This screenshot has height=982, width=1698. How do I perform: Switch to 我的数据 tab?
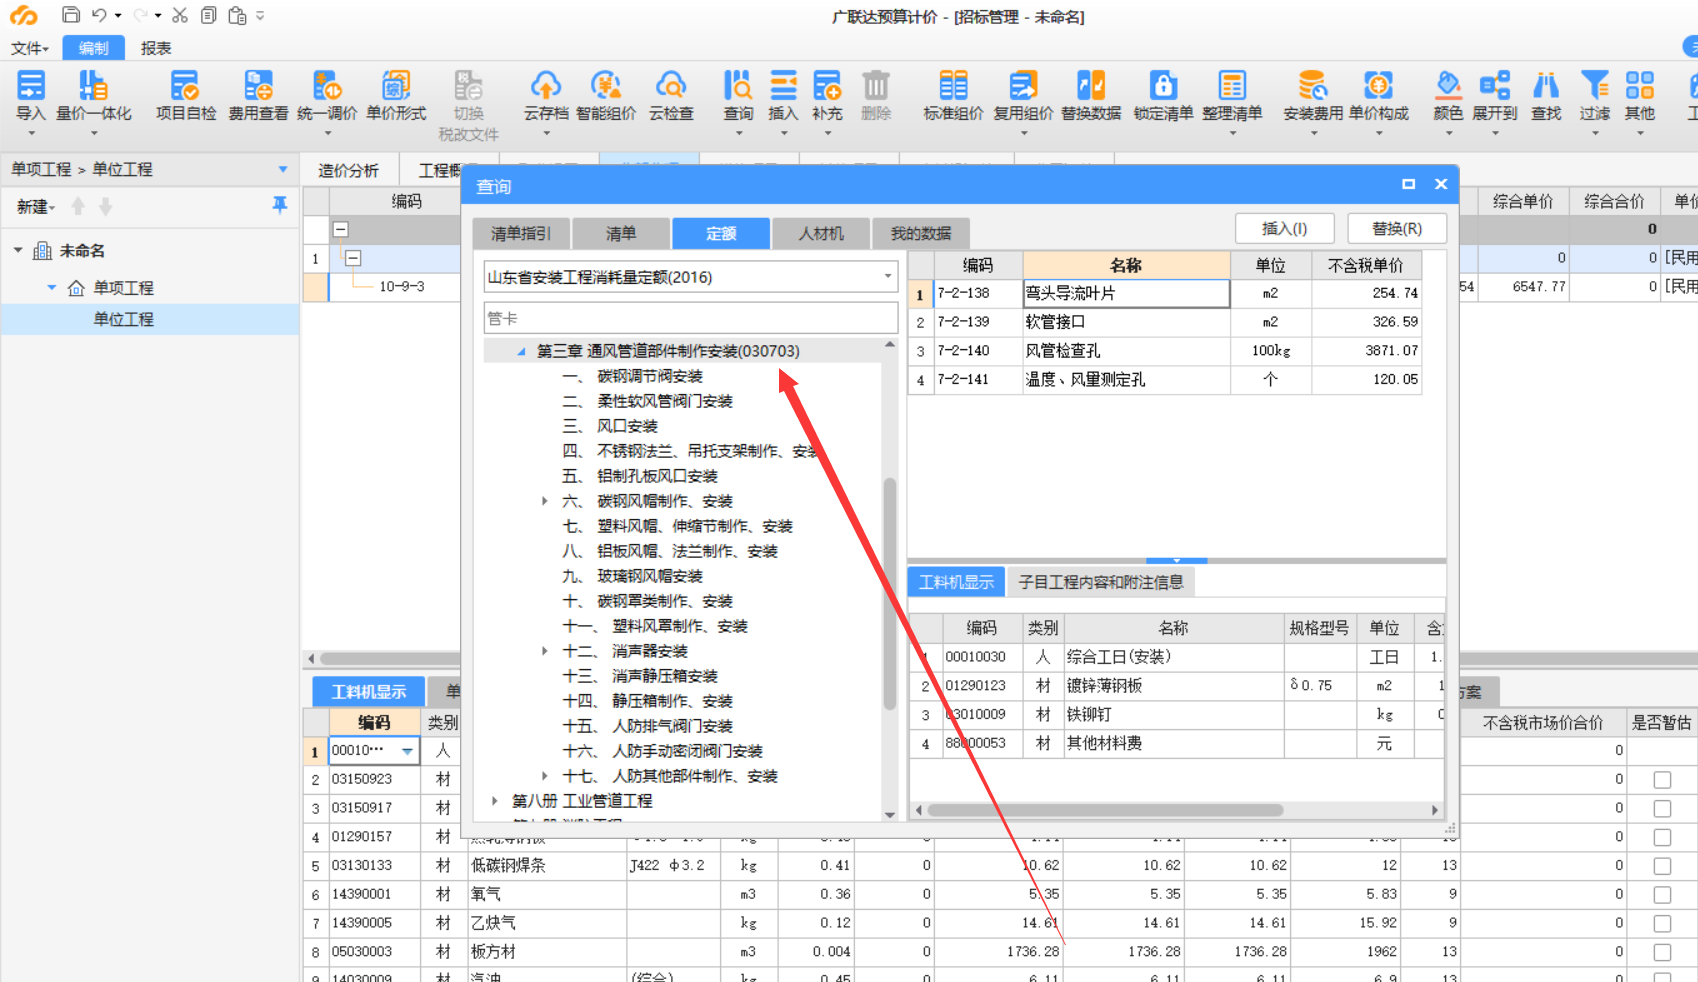[921, 233]
